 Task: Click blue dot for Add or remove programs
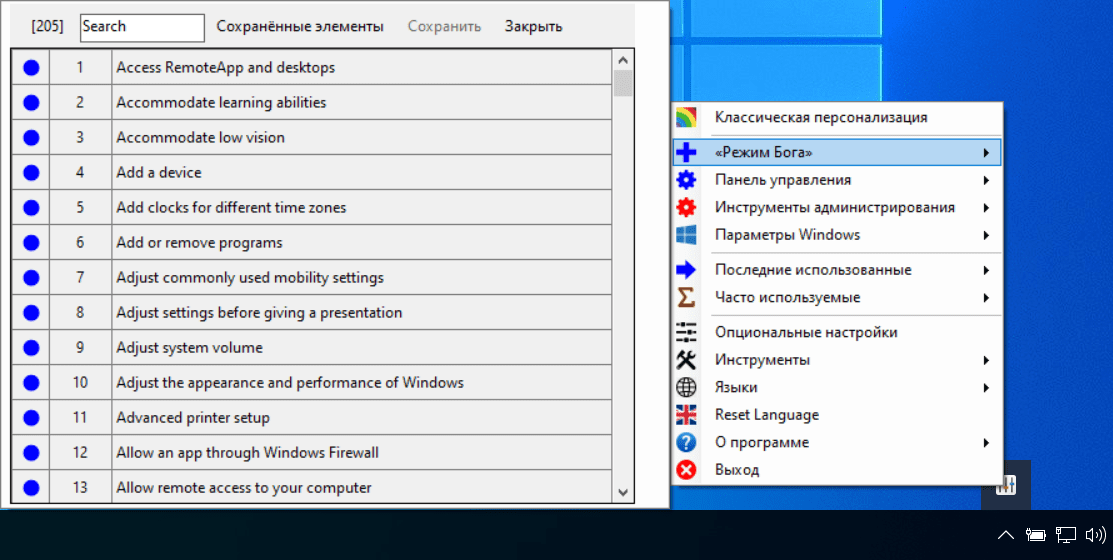(31, 243)
